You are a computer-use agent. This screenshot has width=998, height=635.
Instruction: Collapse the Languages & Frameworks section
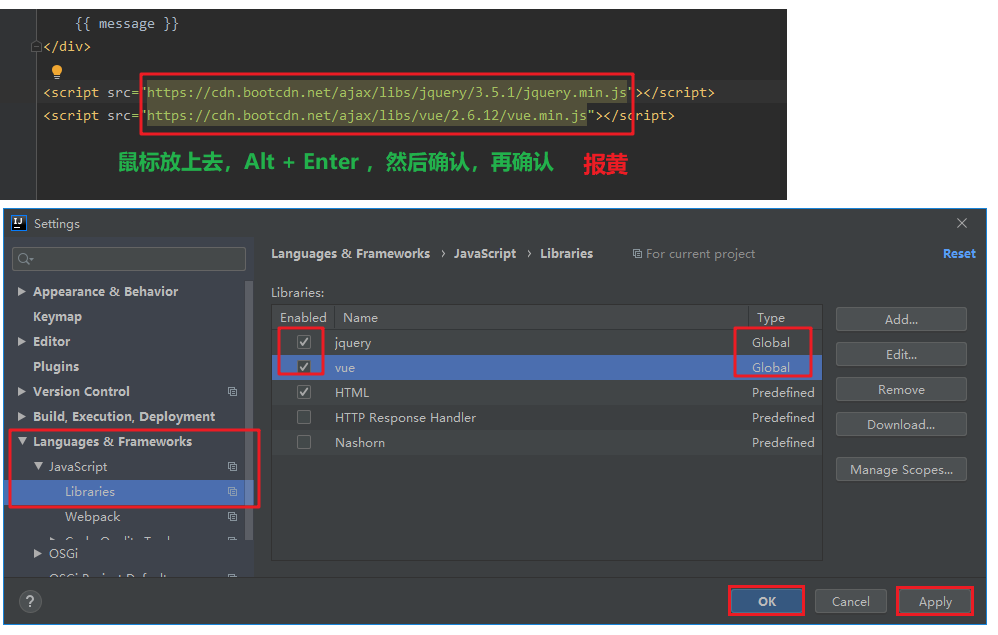point(22,441)
